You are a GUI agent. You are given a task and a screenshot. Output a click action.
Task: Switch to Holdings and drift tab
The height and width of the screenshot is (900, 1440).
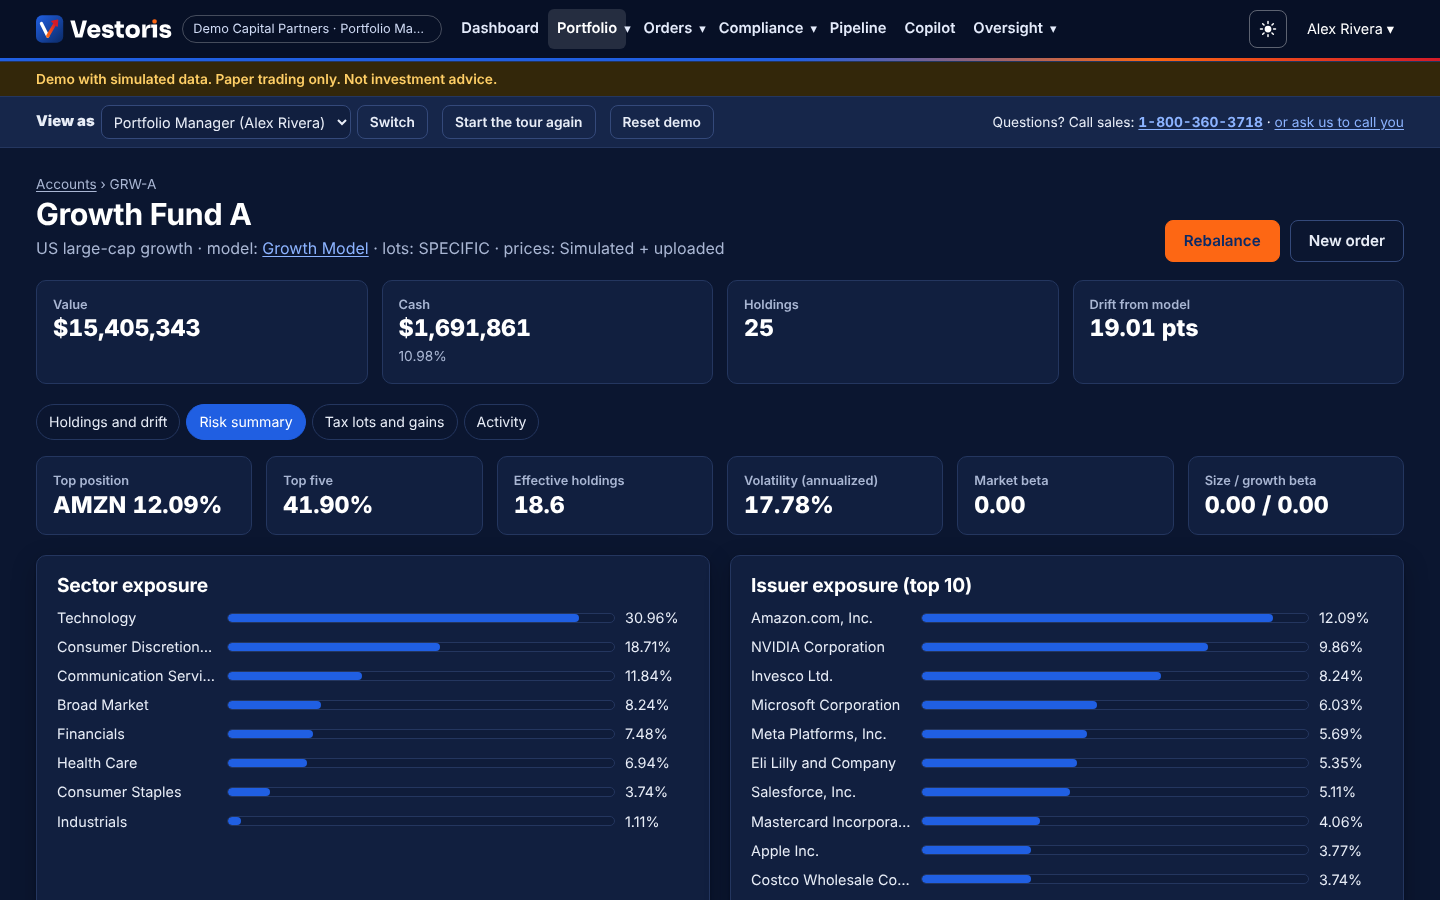click(x=108, y=422)
